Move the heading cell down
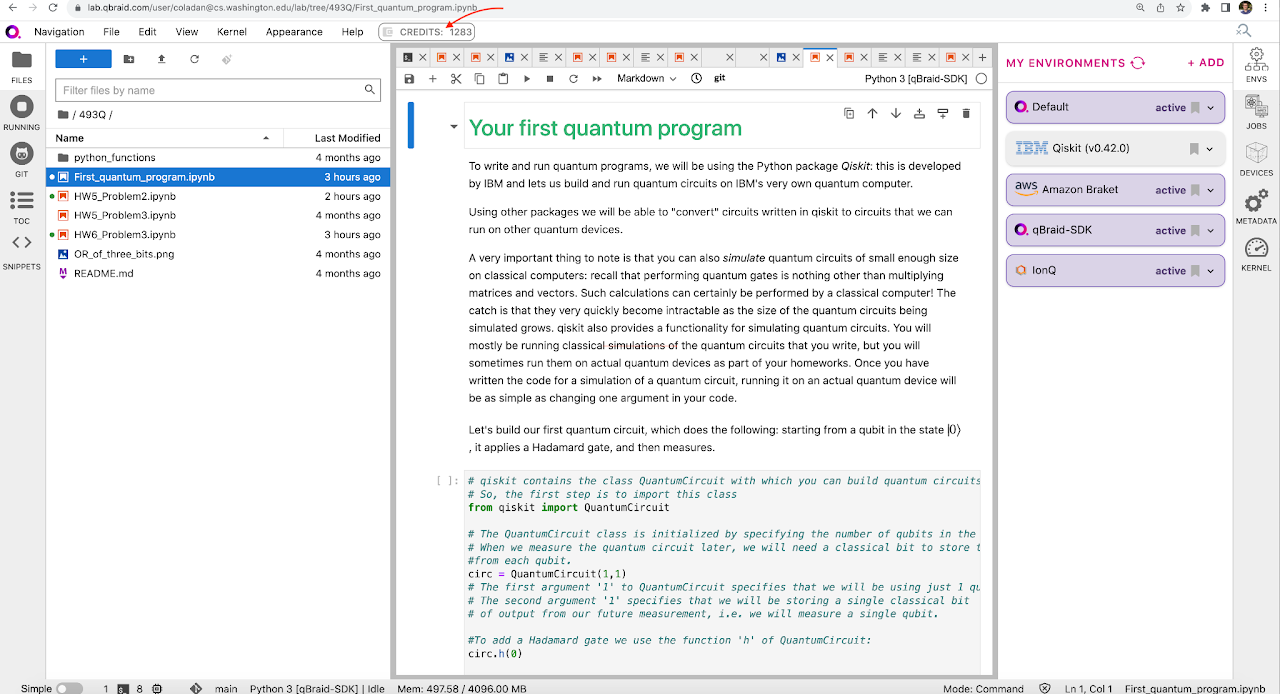1280x694 pixels. pos(896,114)
